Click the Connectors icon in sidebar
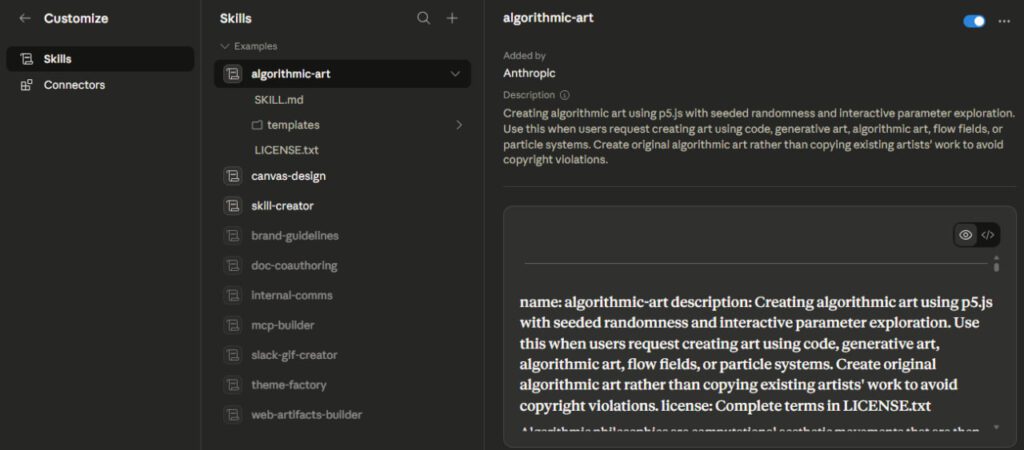 point(26,85)
